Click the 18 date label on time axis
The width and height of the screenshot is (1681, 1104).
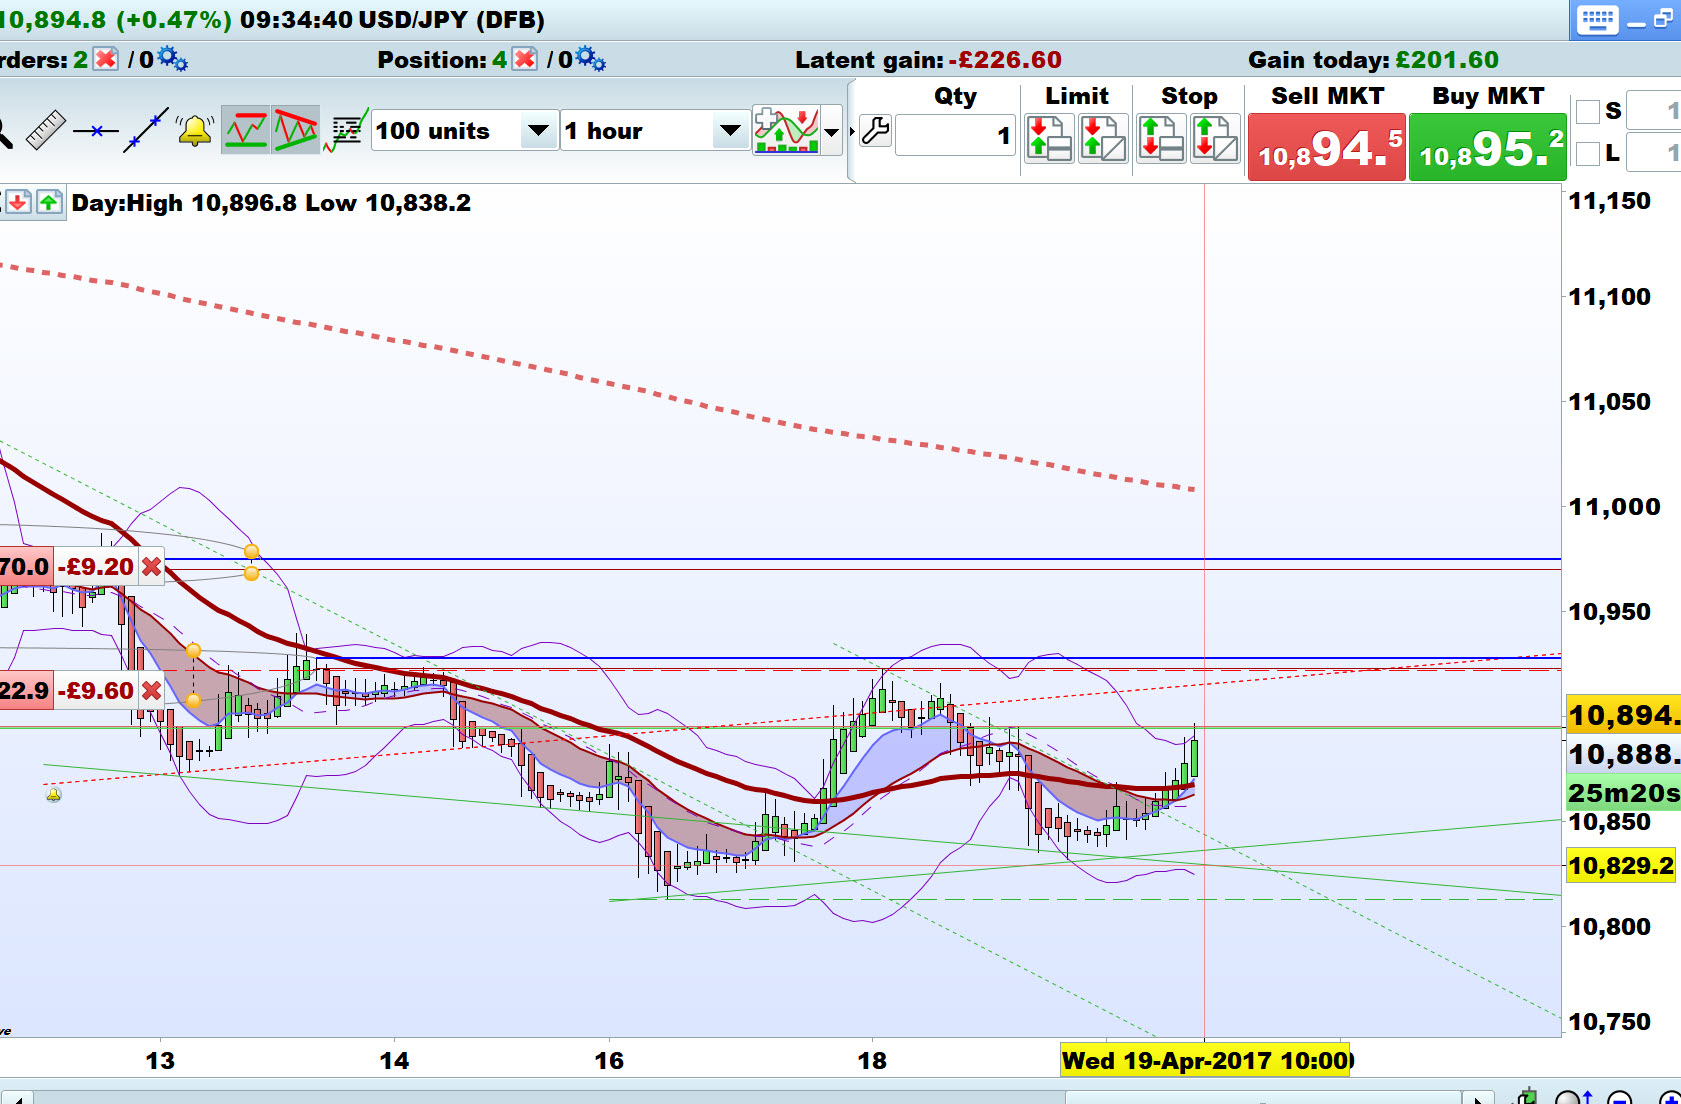(872, 1061)
